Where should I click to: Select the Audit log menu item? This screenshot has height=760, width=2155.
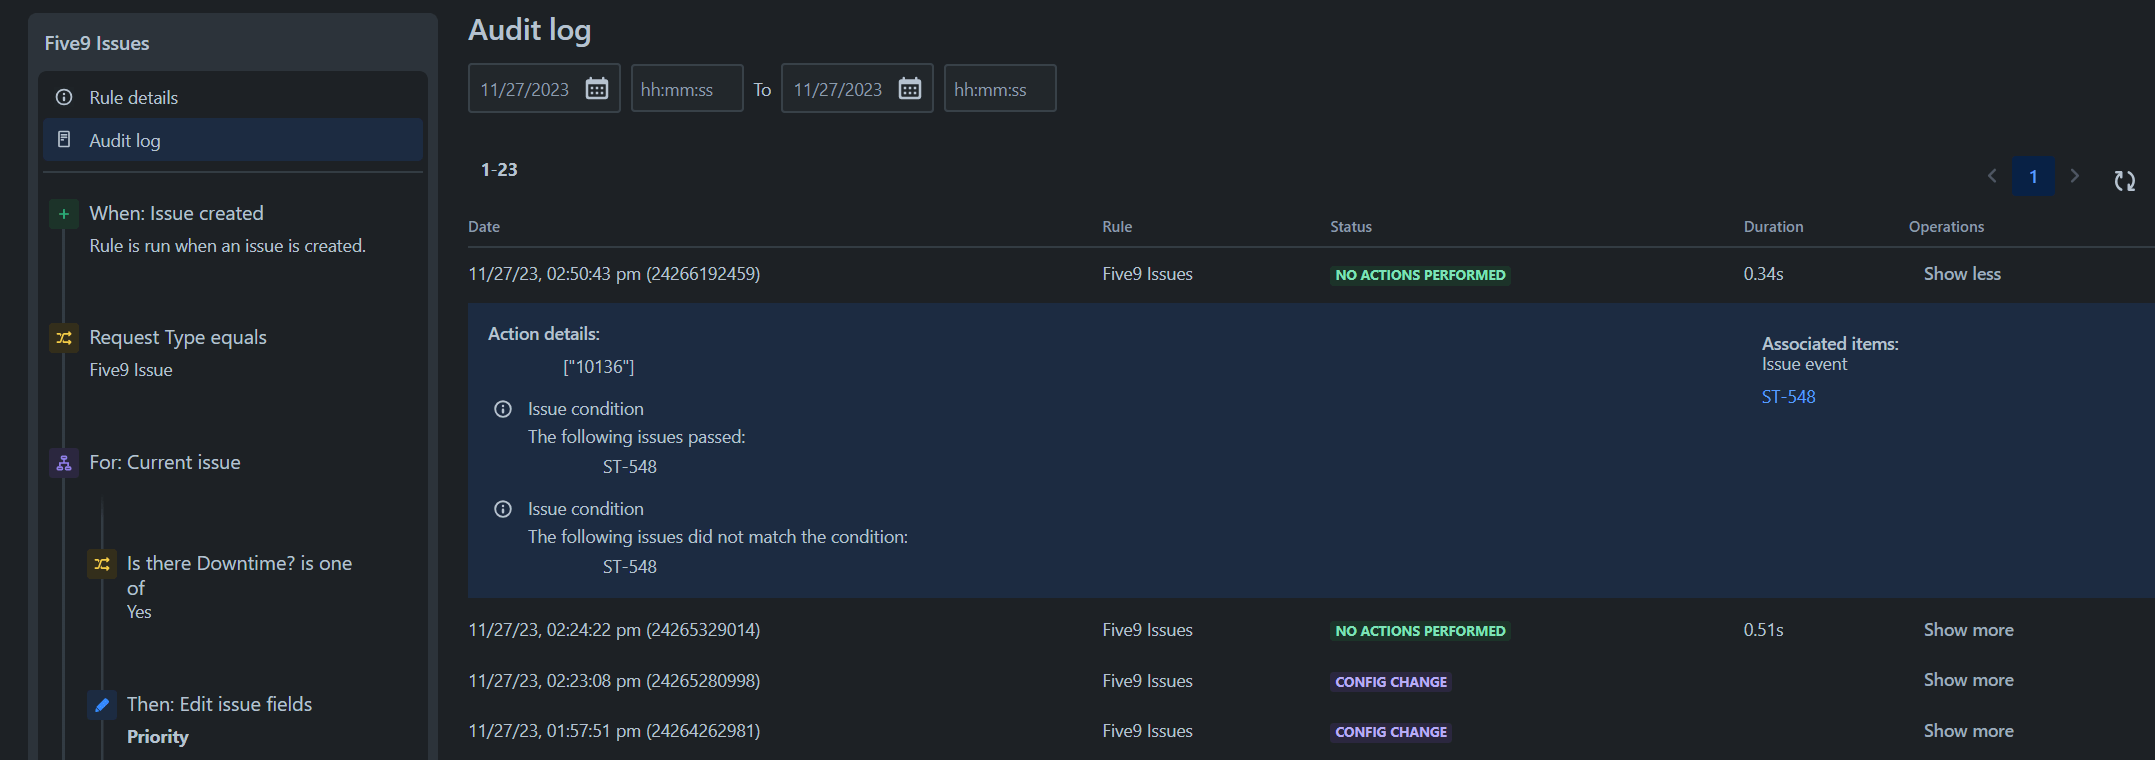pos(233,140)
